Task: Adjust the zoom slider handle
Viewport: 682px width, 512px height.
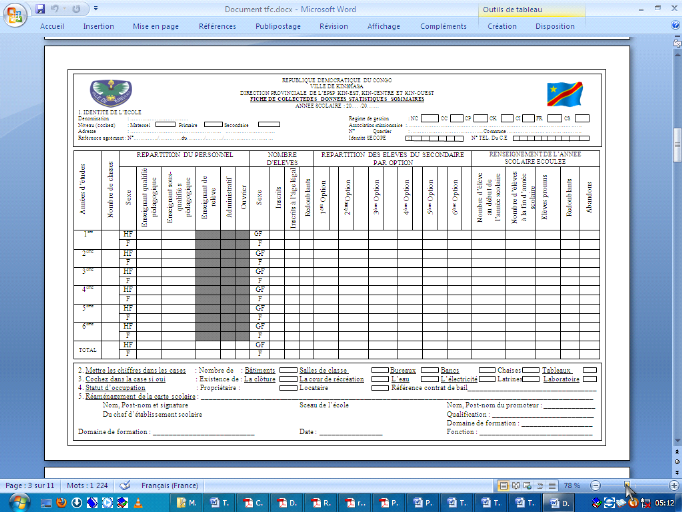Action: [627, 485]
